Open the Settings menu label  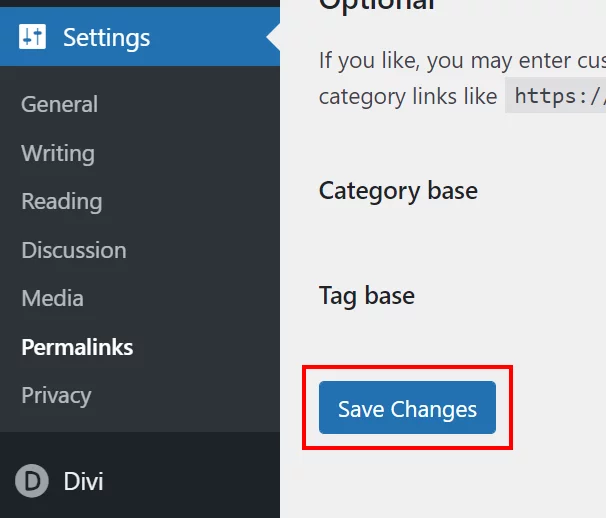click(x=106, y=38)
